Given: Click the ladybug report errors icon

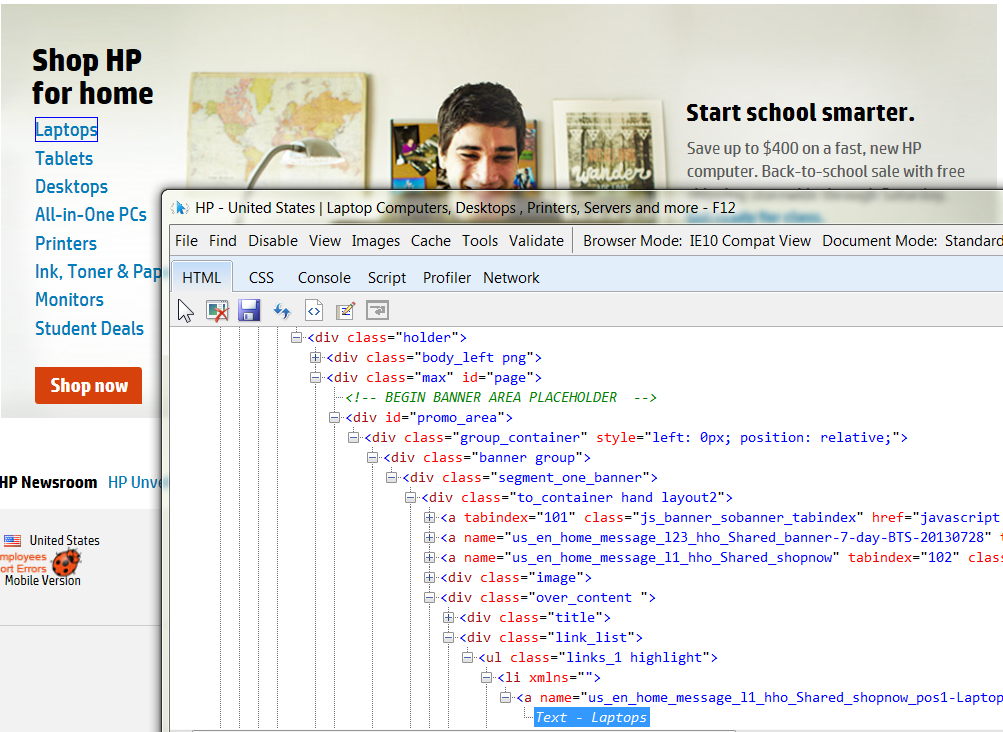Looking at the screenshot, I should click(66, 563).
